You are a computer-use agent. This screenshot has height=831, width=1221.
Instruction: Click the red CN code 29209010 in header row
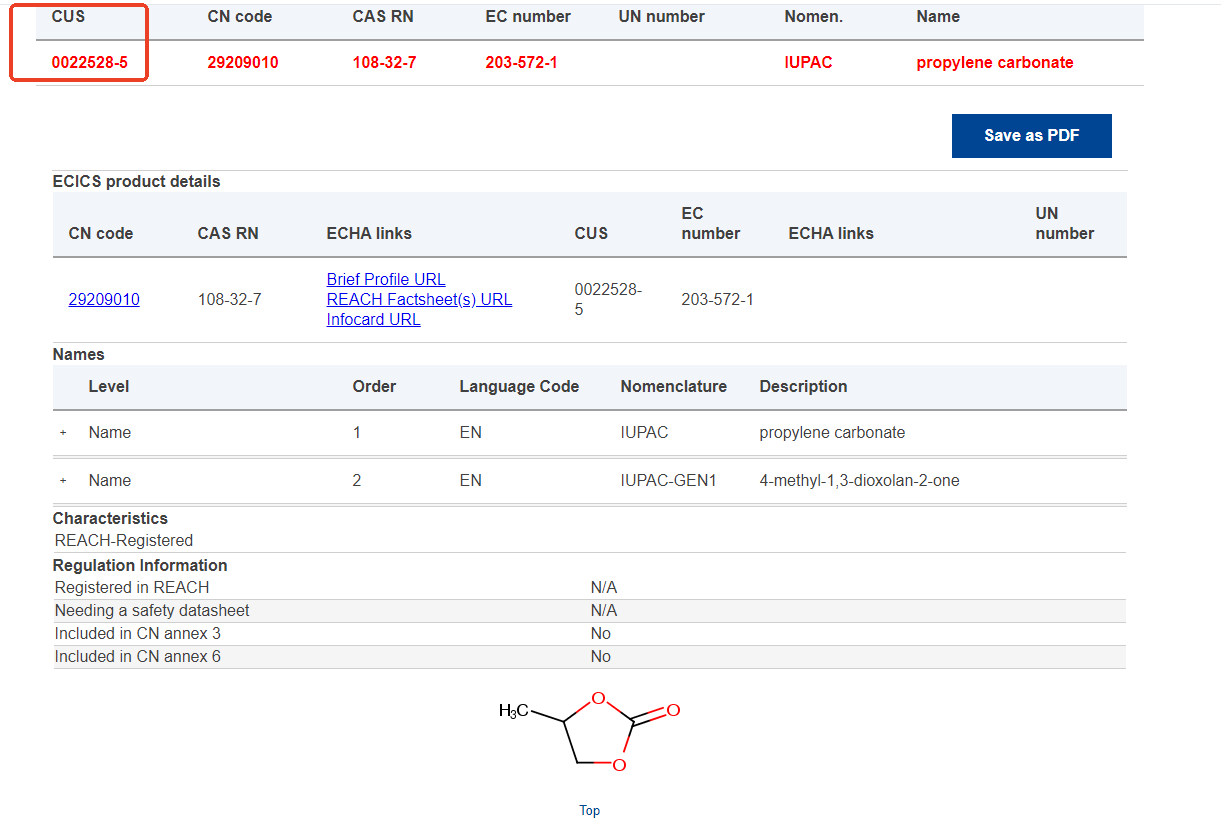243,63
